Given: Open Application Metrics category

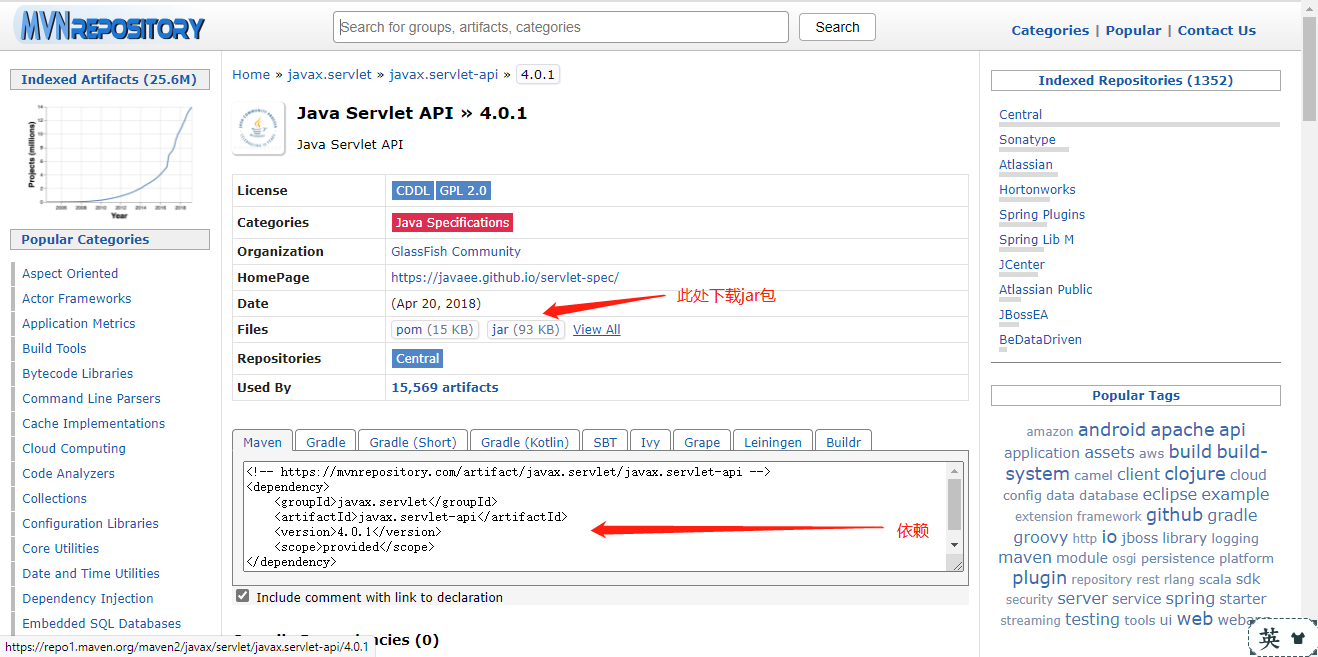Looking at the screenshot, I should (x=79, y=323).
